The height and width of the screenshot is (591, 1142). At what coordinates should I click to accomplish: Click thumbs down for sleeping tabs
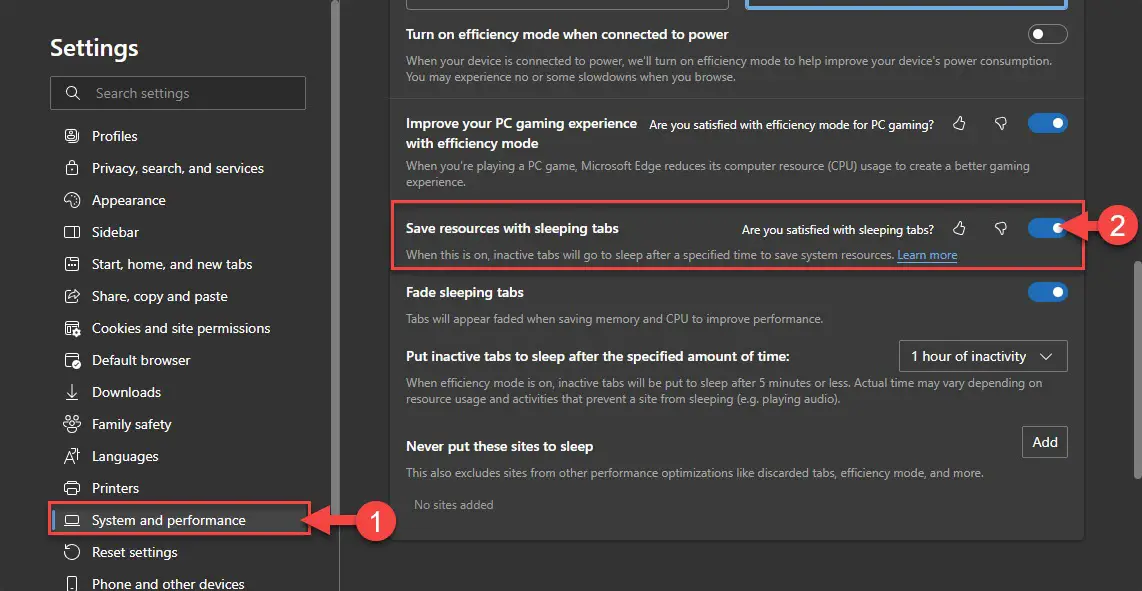click(1000, 229)
